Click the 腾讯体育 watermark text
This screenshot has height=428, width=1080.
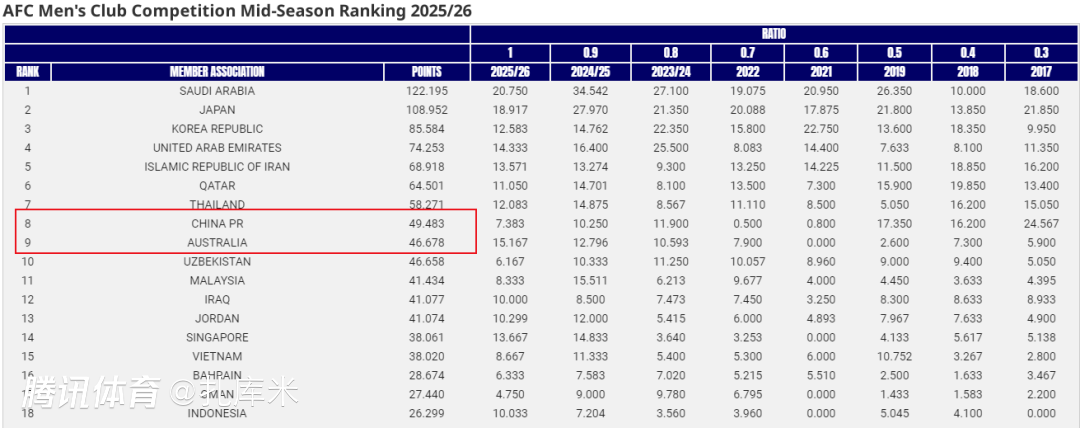click(90, 393)
